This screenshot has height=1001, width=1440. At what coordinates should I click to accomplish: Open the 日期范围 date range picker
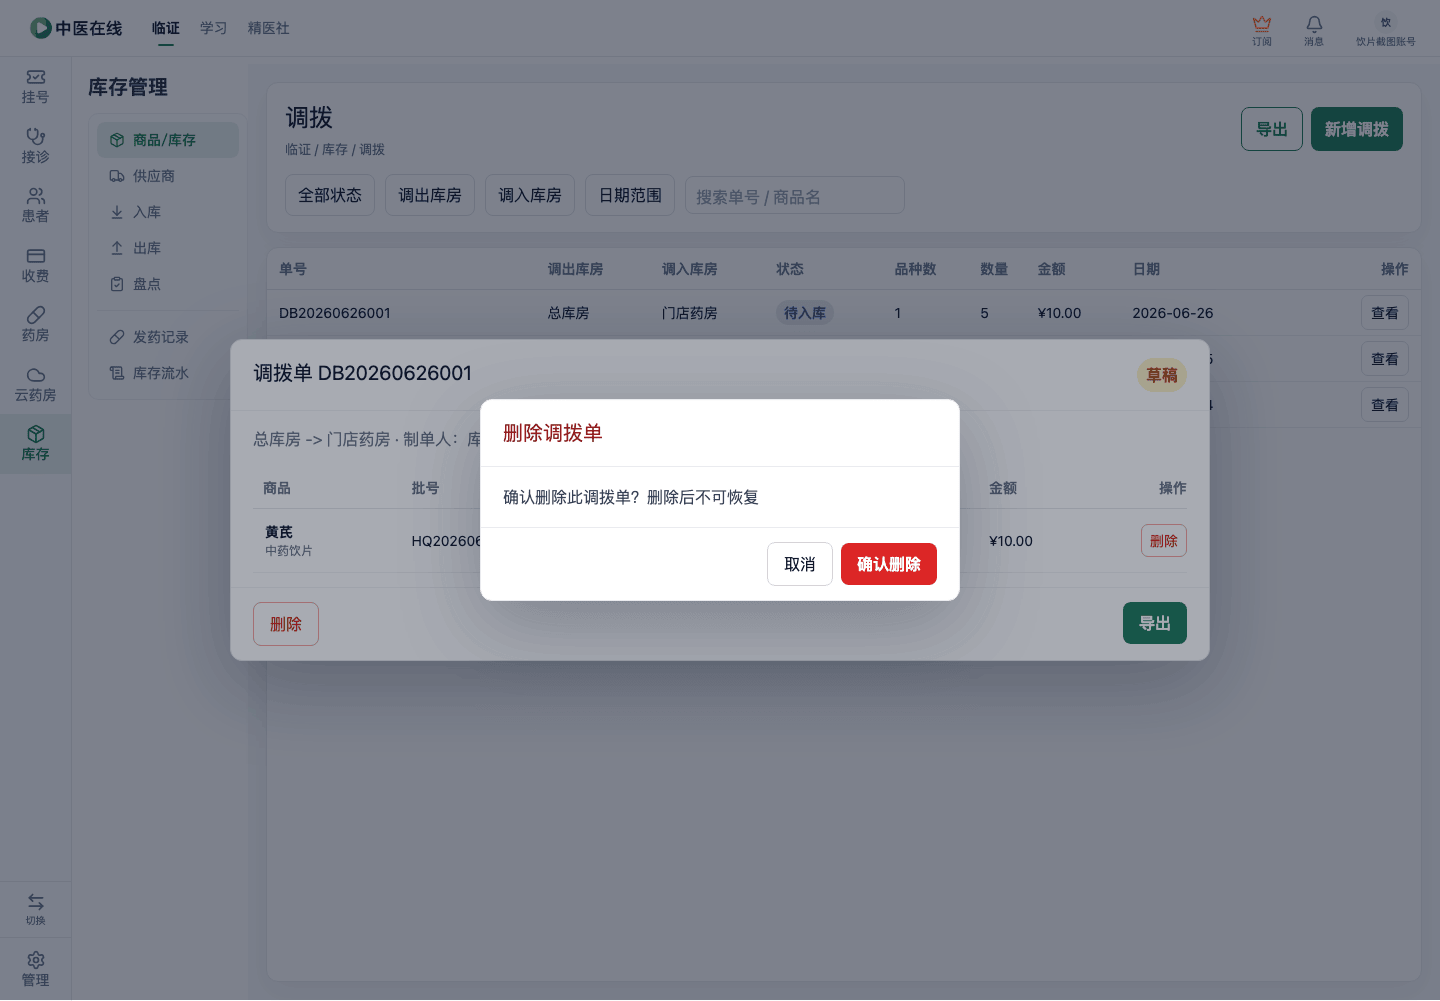tap(630, 195)
